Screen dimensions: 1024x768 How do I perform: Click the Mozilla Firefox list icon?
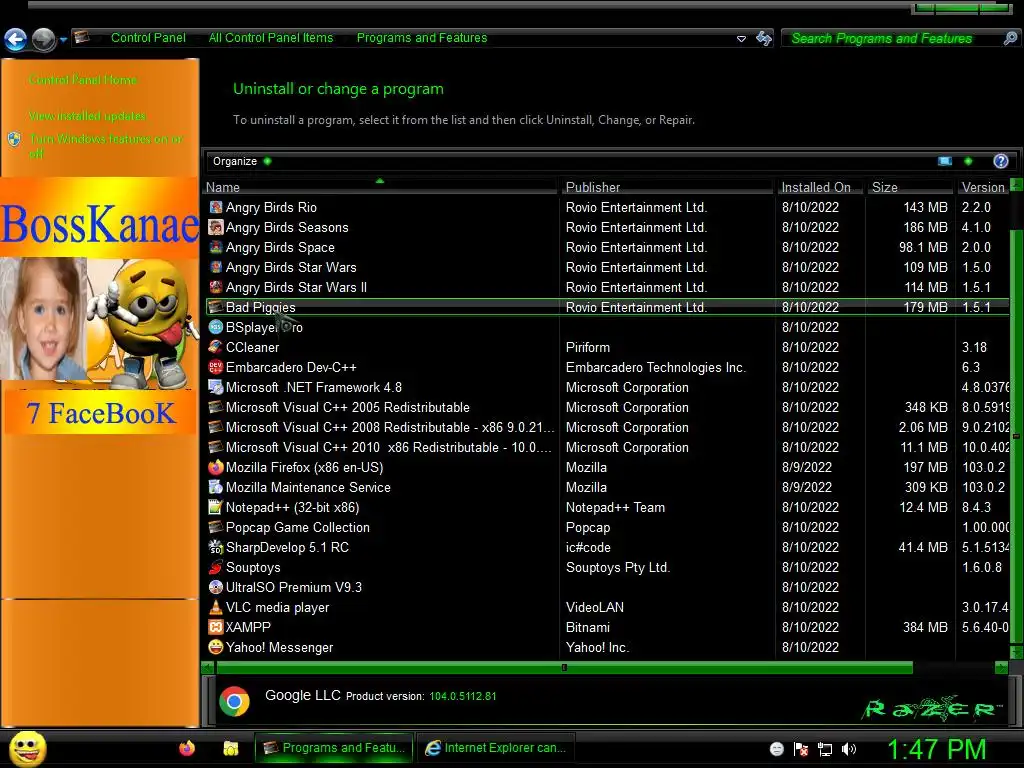click(216, 468)
